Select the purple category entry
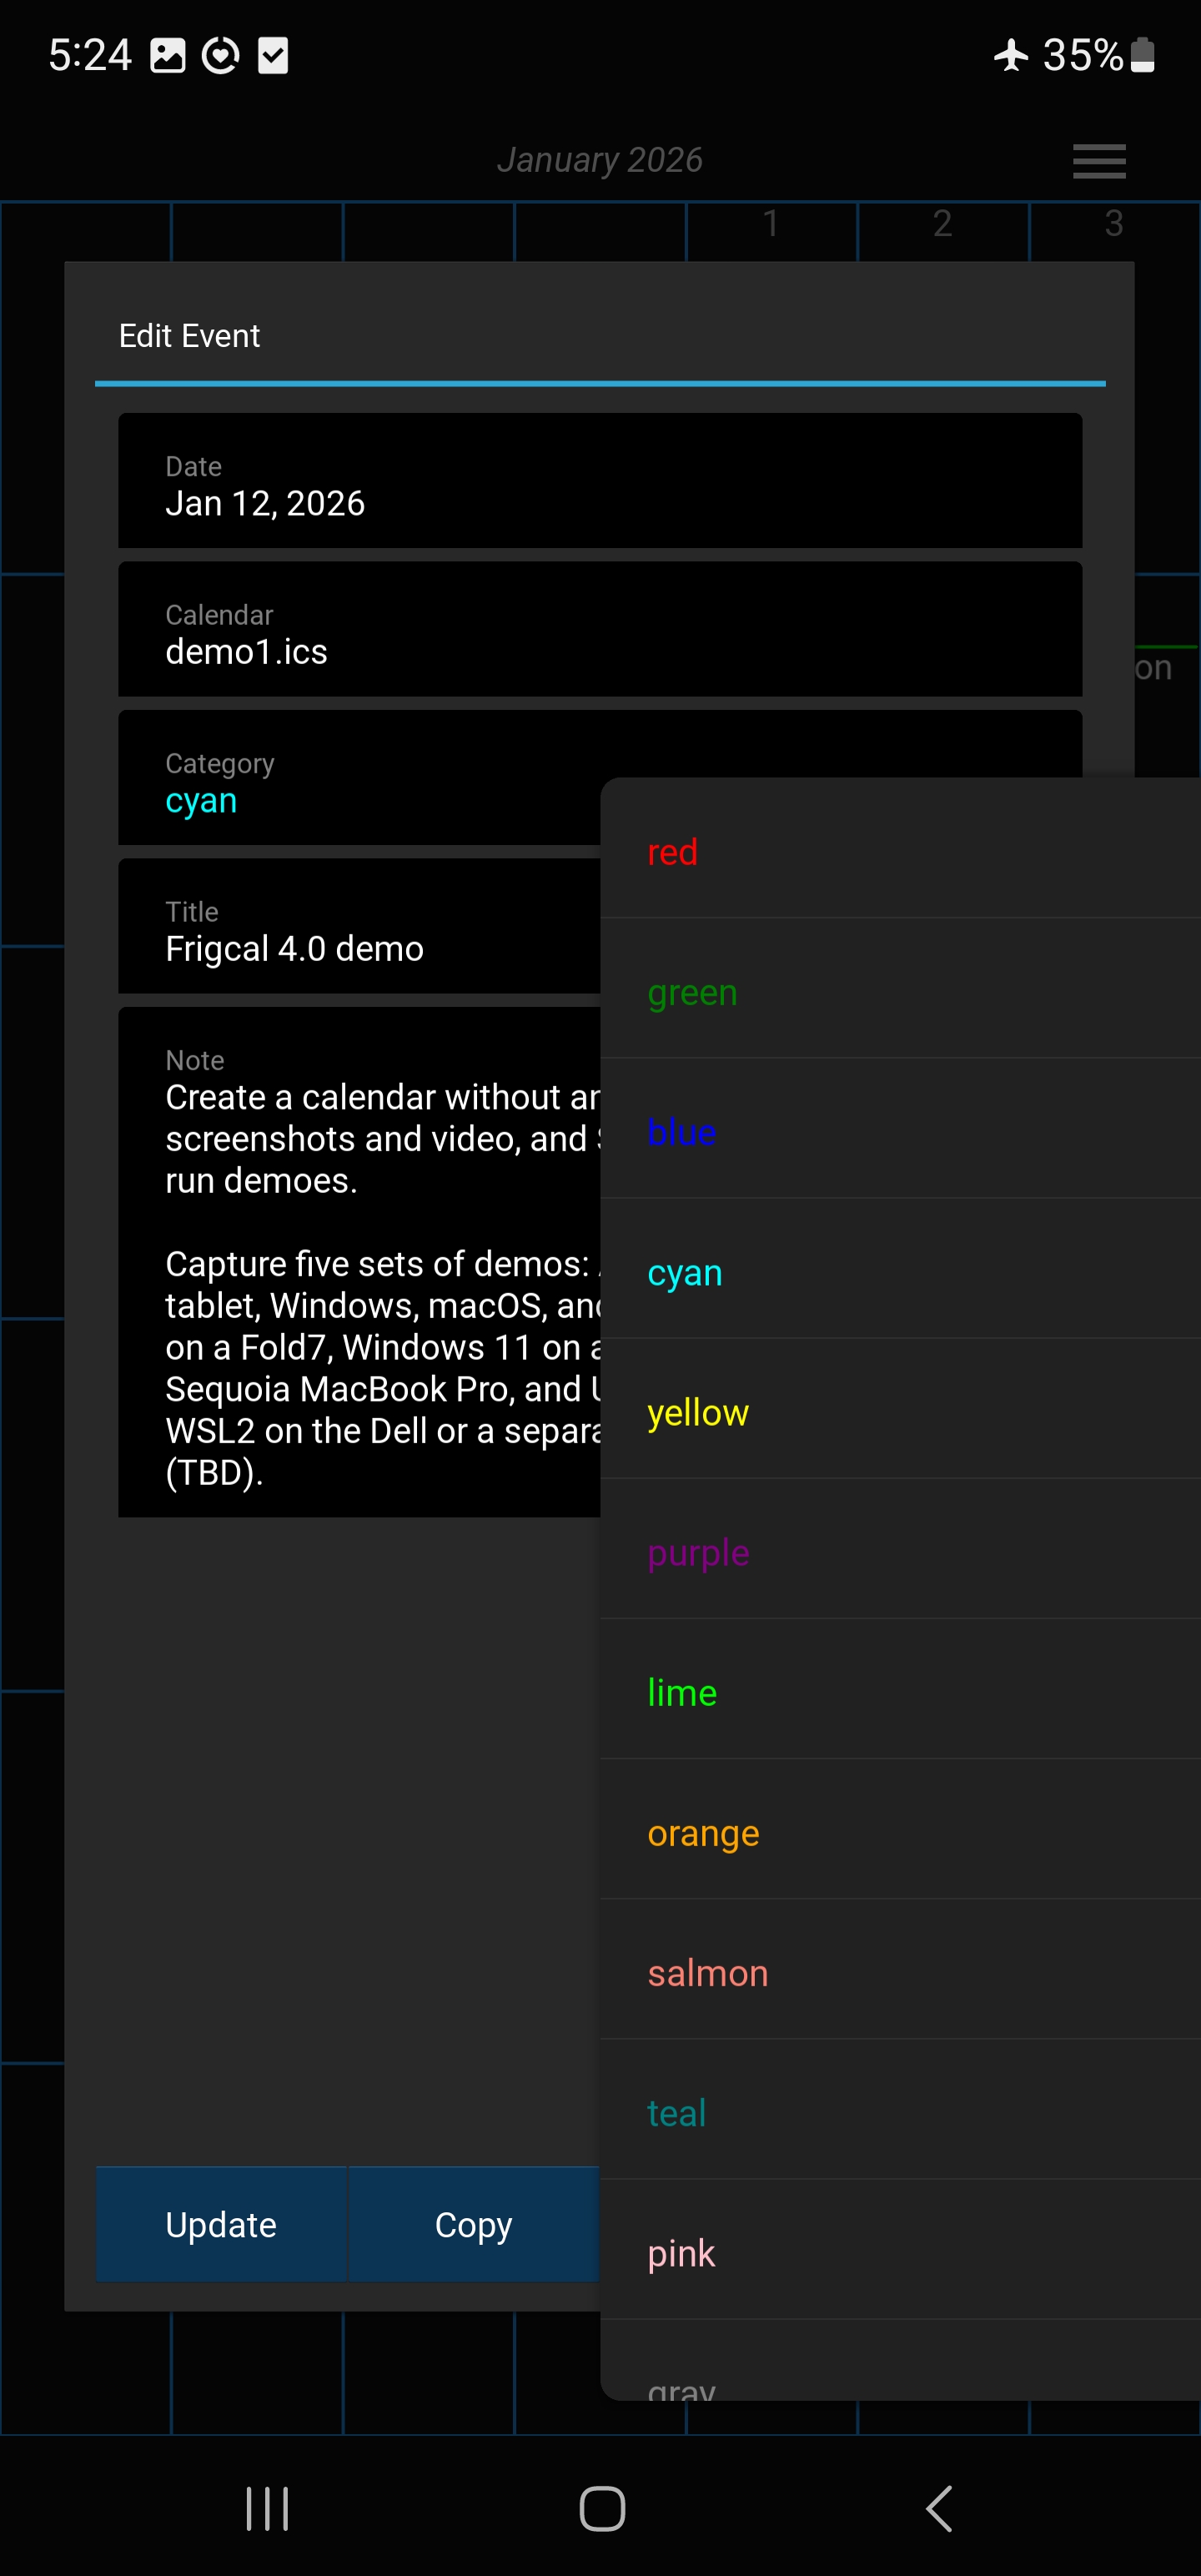Screen dimensions: 1201x2576 point(900,1552)
